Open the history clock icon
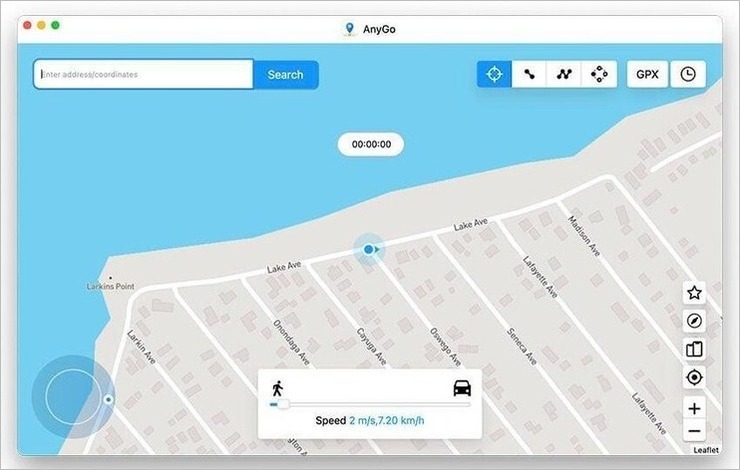Viewport: 740px width, 470px height. click(688, 74)
